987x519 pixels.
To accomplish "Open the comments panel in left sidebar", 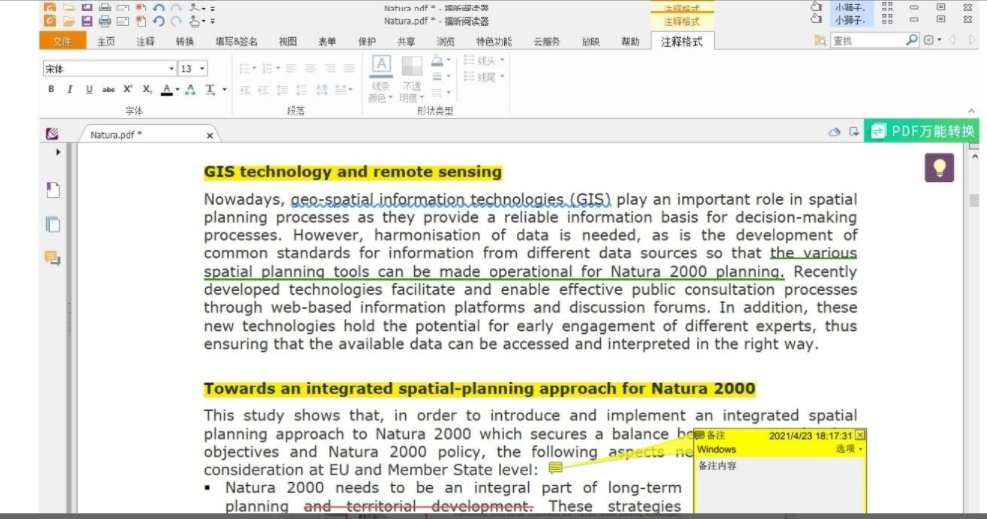I will click(x=52, y=258).
